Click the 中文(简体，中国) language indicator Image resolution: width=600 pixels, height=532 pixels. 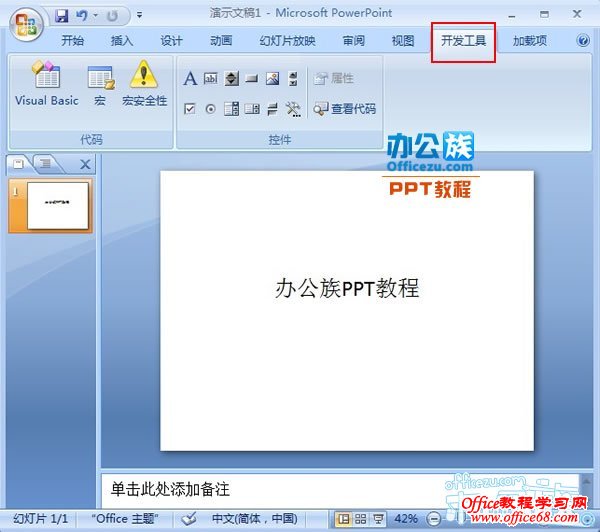[x=254, y=519]
